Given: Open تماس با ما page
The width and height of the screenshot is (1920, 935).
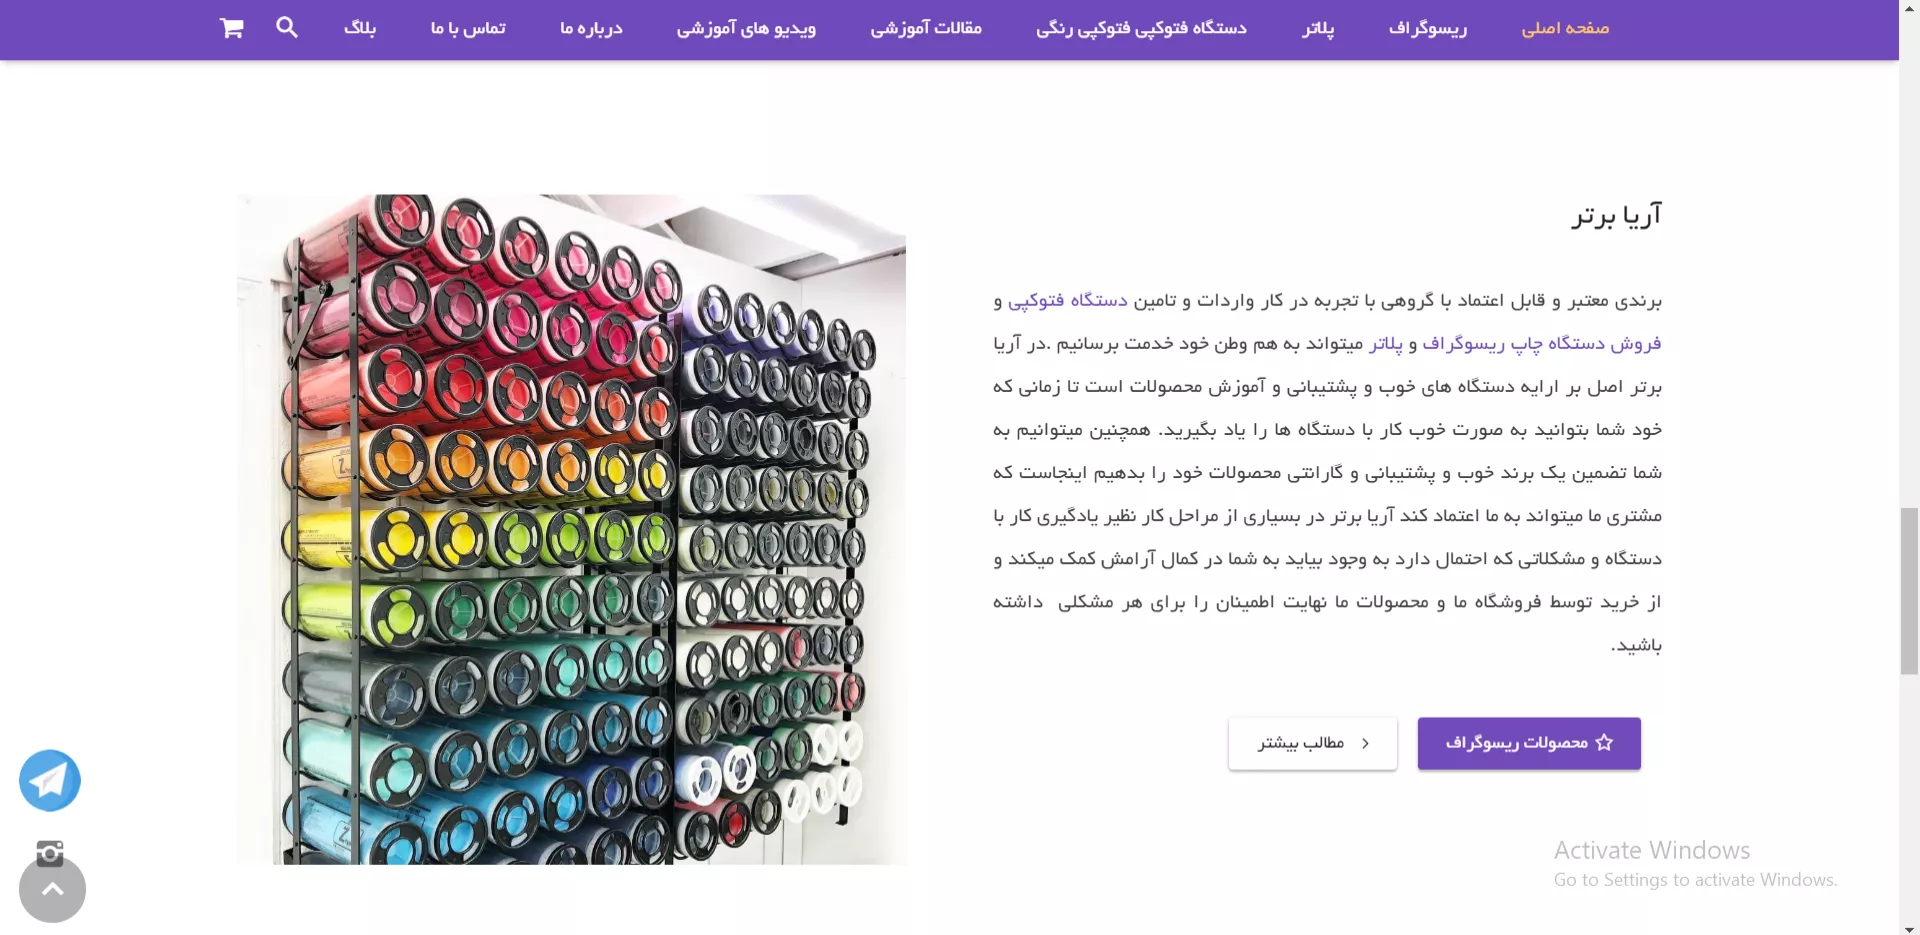Looking at the screenshot, I should tap(468, 28).
